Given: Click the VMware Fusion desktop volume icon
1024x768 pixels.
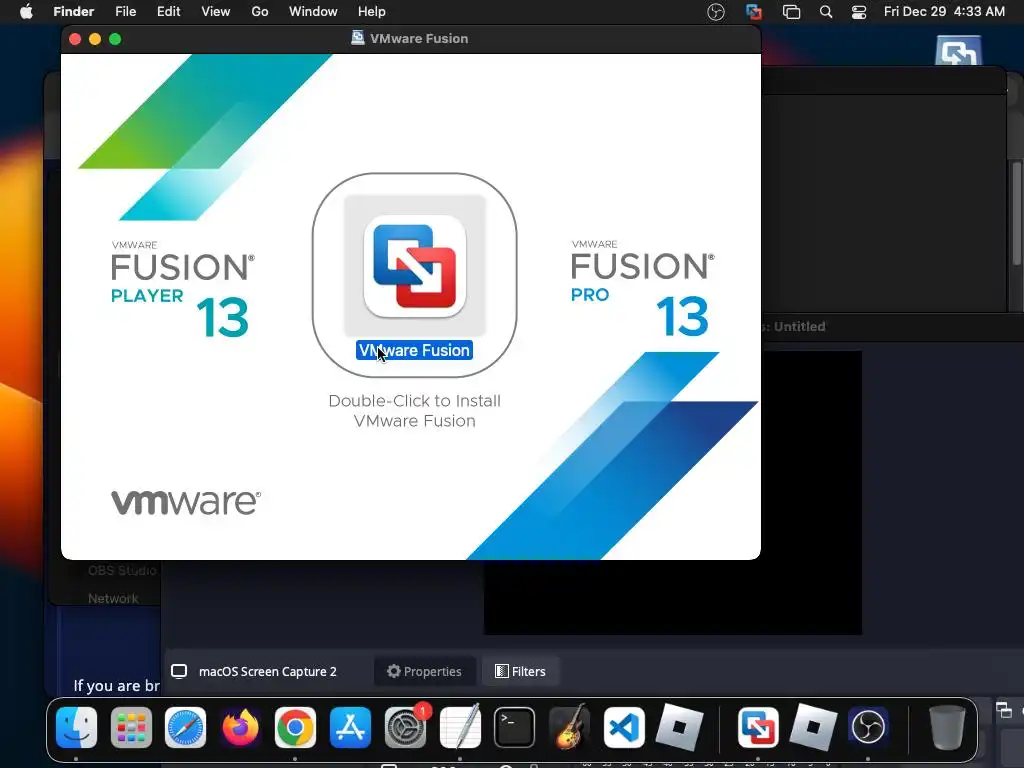Looking at the screenshot, I should pyautogui.click(x=958, y=51).
